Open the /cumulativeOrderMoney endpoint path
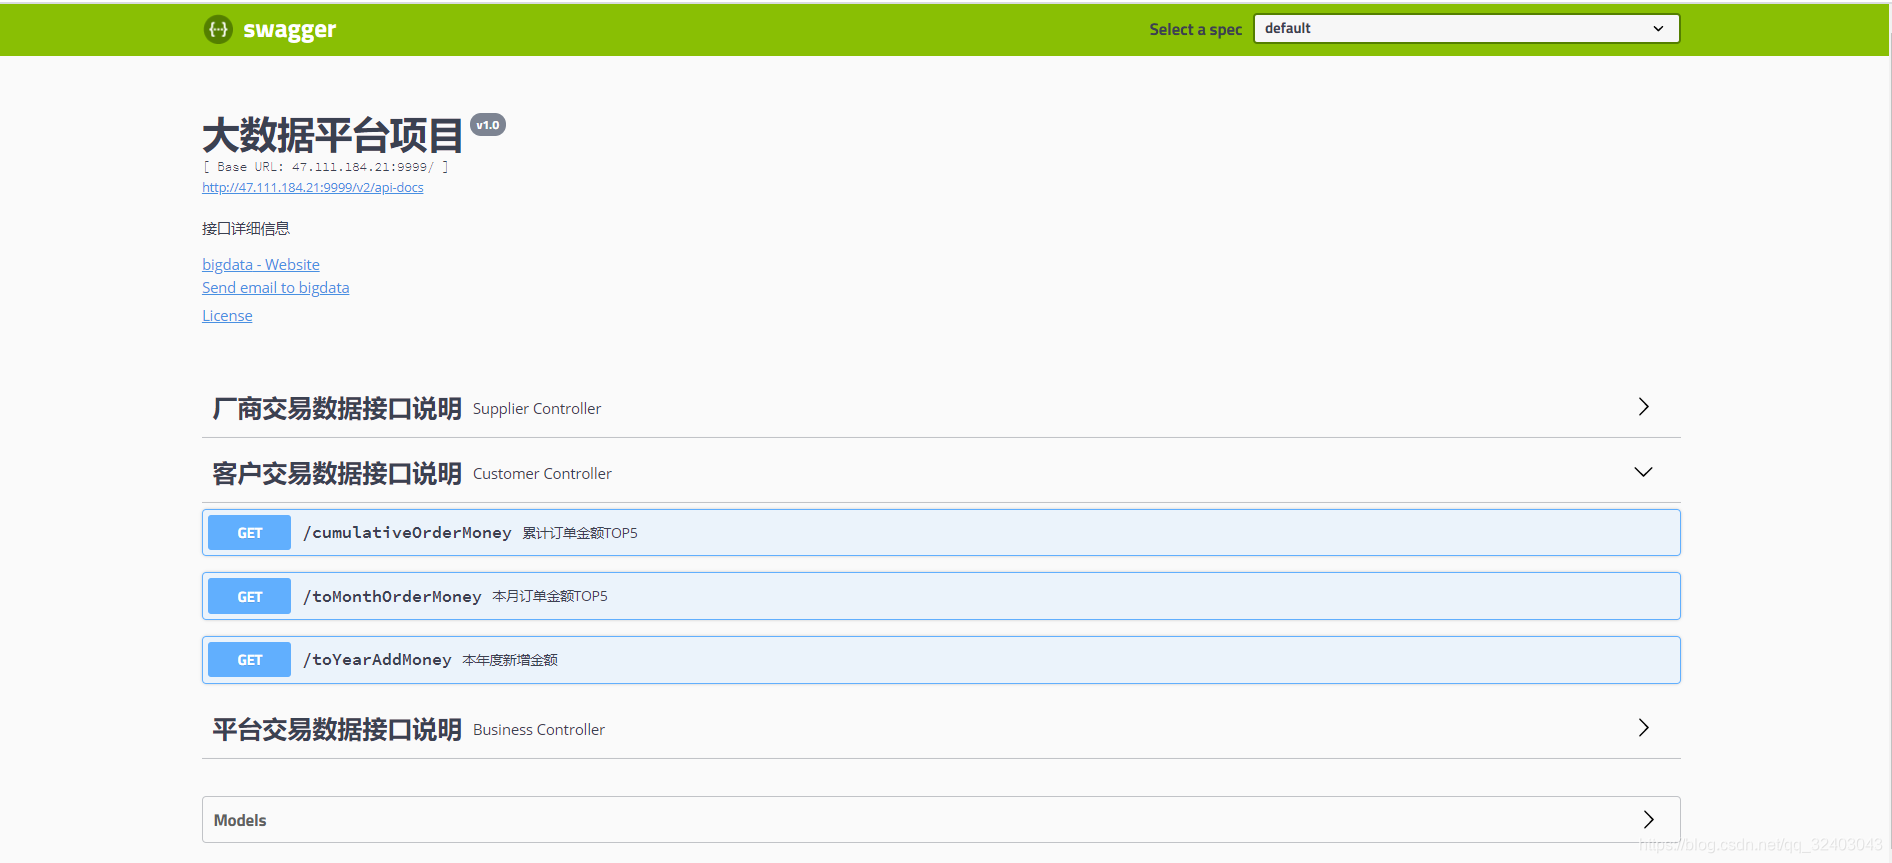This screenshot has height=863, width=1892. (x=407, y=532)
